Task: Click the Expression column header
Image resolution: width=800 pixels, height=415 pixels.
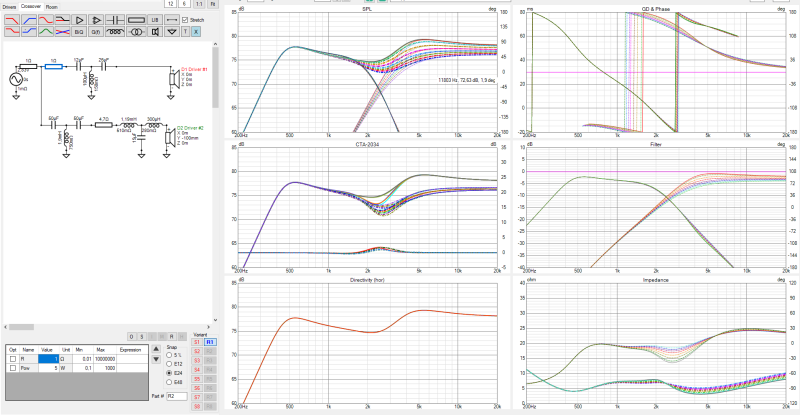Action: (131, 350)
